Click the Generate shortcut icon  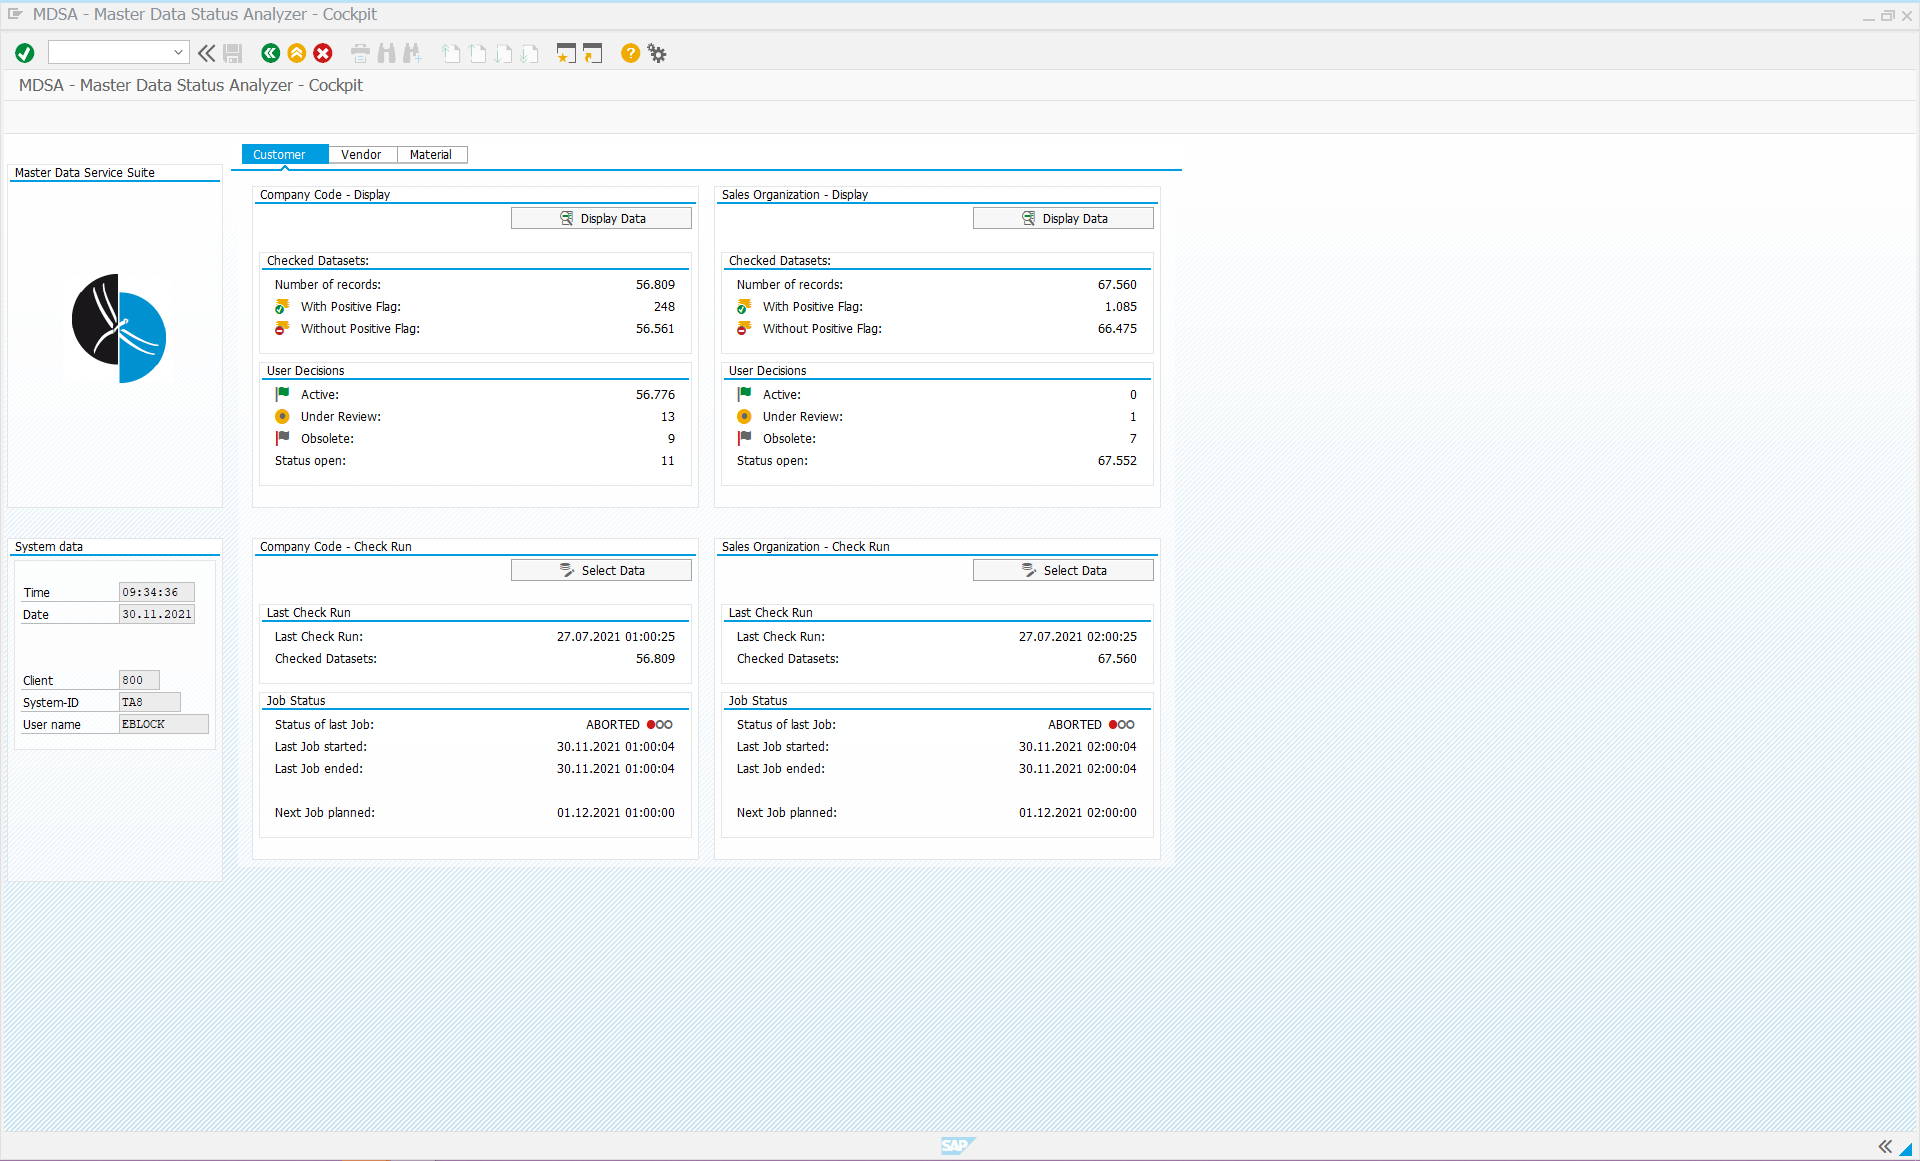click(593, 53)
